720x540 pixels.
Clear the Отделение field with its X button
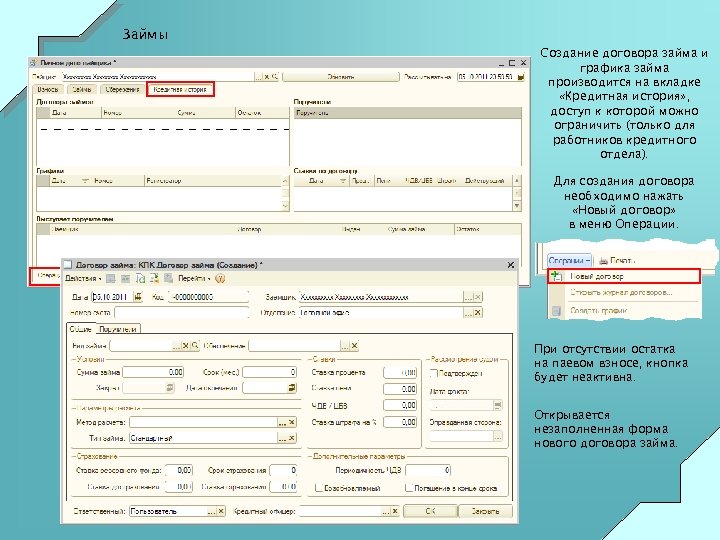(x=478, y=313)
